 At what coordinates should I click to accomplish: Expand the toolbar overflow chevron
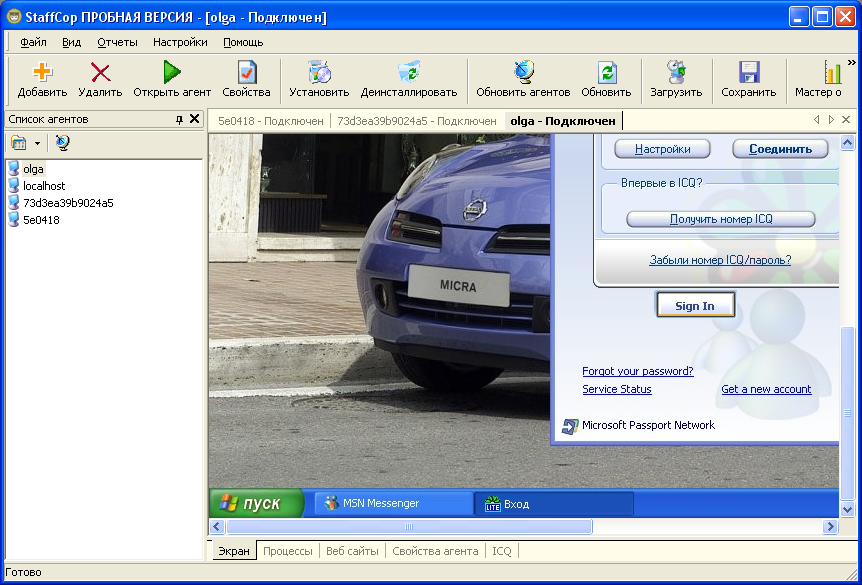coord(851,62)
